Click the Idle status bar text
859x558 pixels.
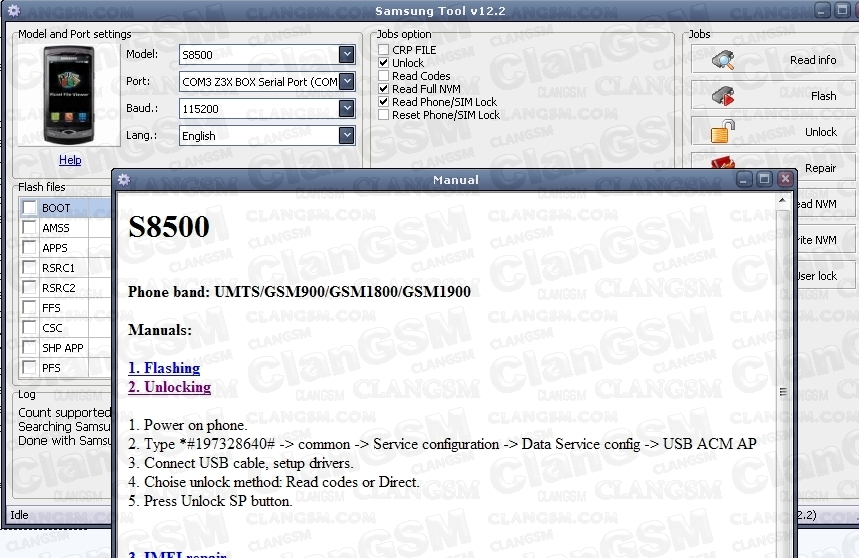(19, 515)
